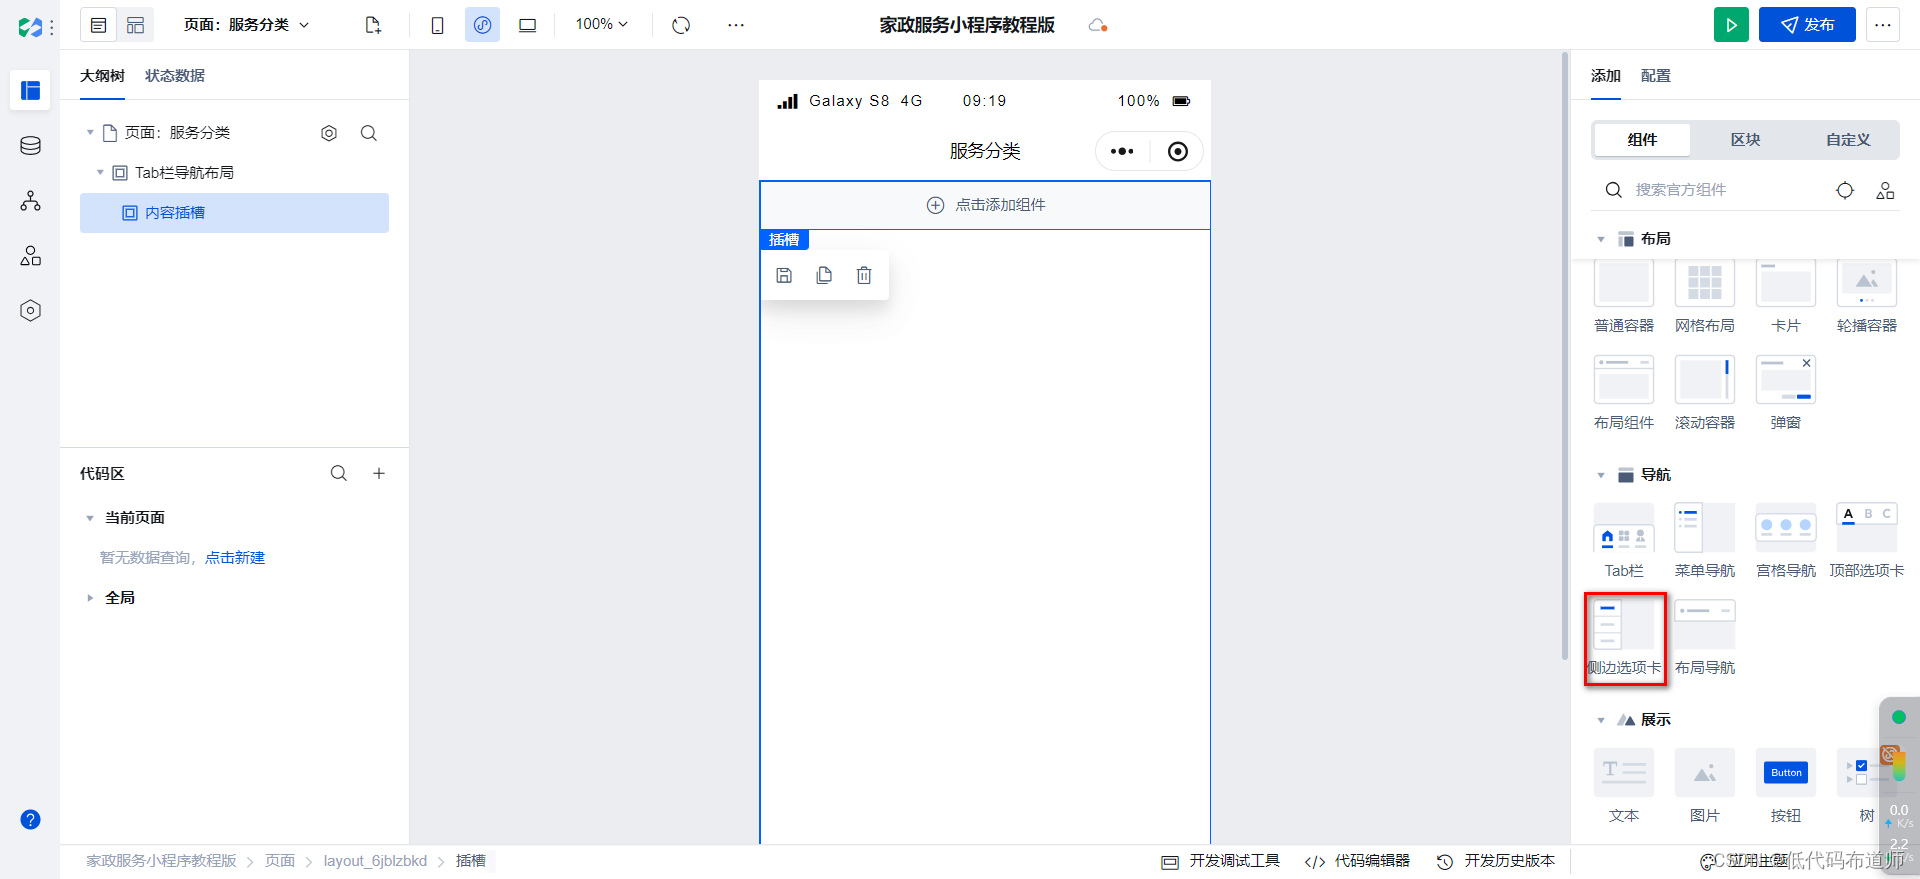1920x879 pixels.
Task: Select the 内容插槽 tree item
Action: (234, 213)
